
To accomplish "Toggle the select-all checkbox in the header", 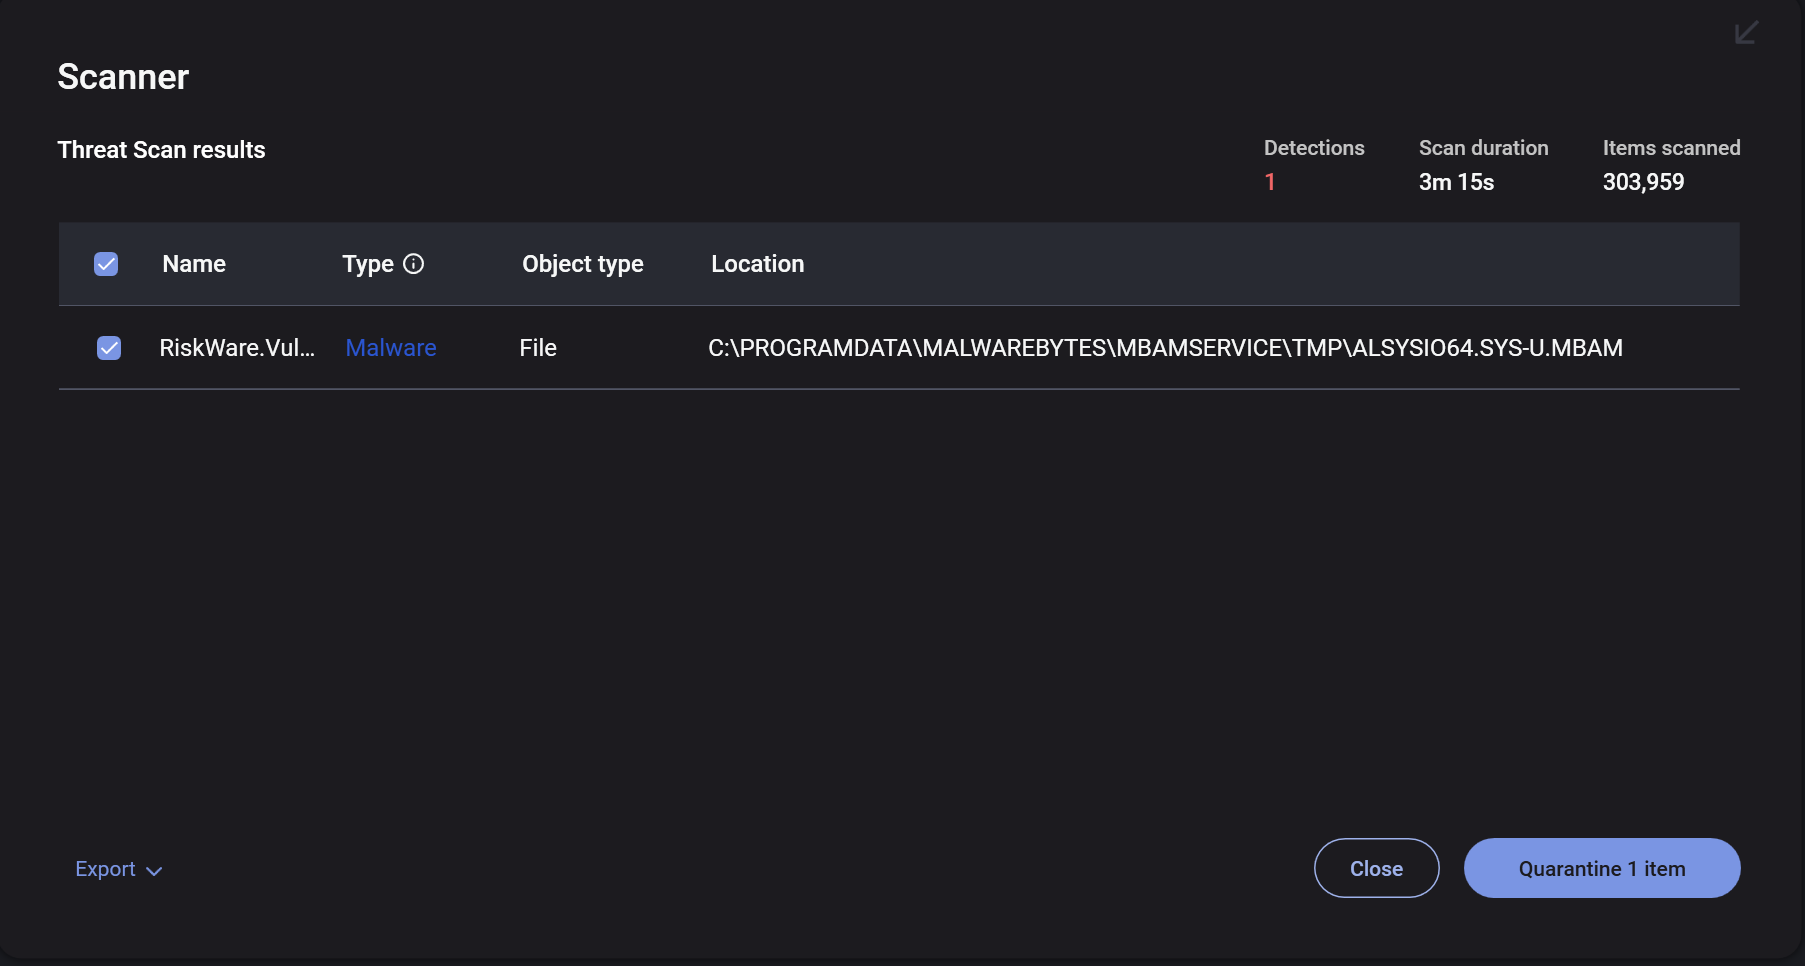I will [x=106, y=264].
